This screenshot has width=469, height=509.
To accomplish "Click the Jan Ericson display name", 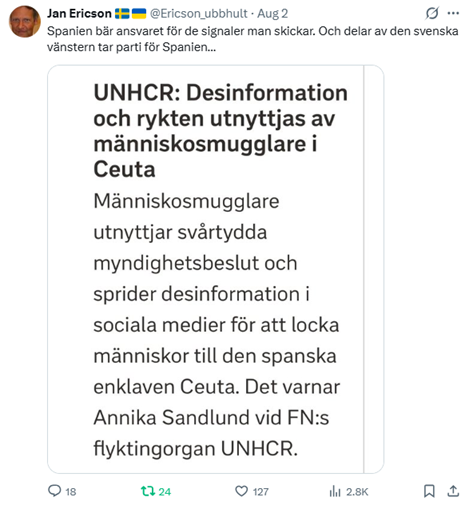I will (x=79, y=13).
